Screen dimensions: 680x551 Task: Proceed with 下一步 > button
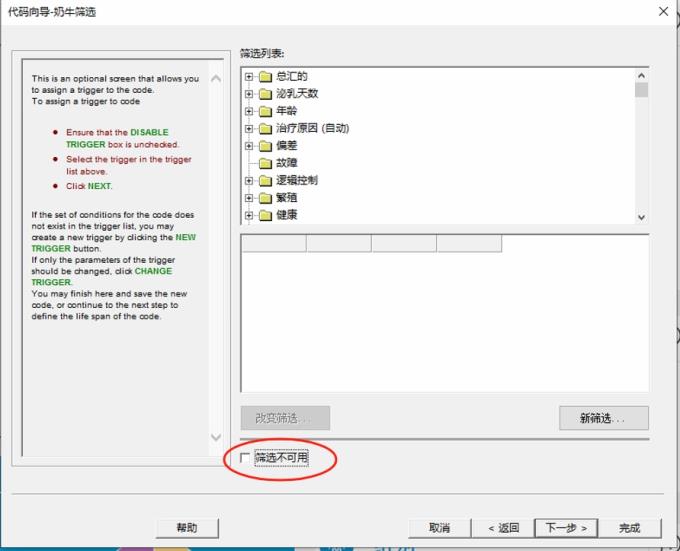[566, 528]
